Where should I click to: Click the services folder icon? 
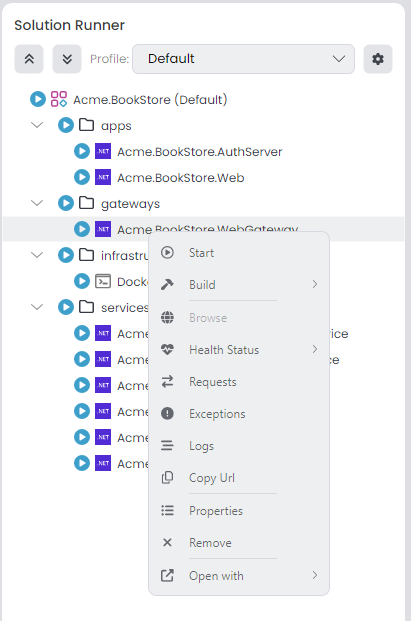pos(86,307)
